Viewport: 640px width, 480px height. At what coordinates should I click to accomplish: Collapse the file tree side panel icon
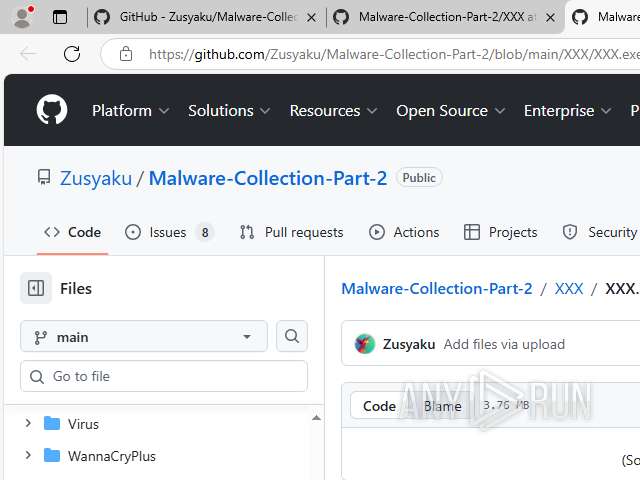click(36, 288)
